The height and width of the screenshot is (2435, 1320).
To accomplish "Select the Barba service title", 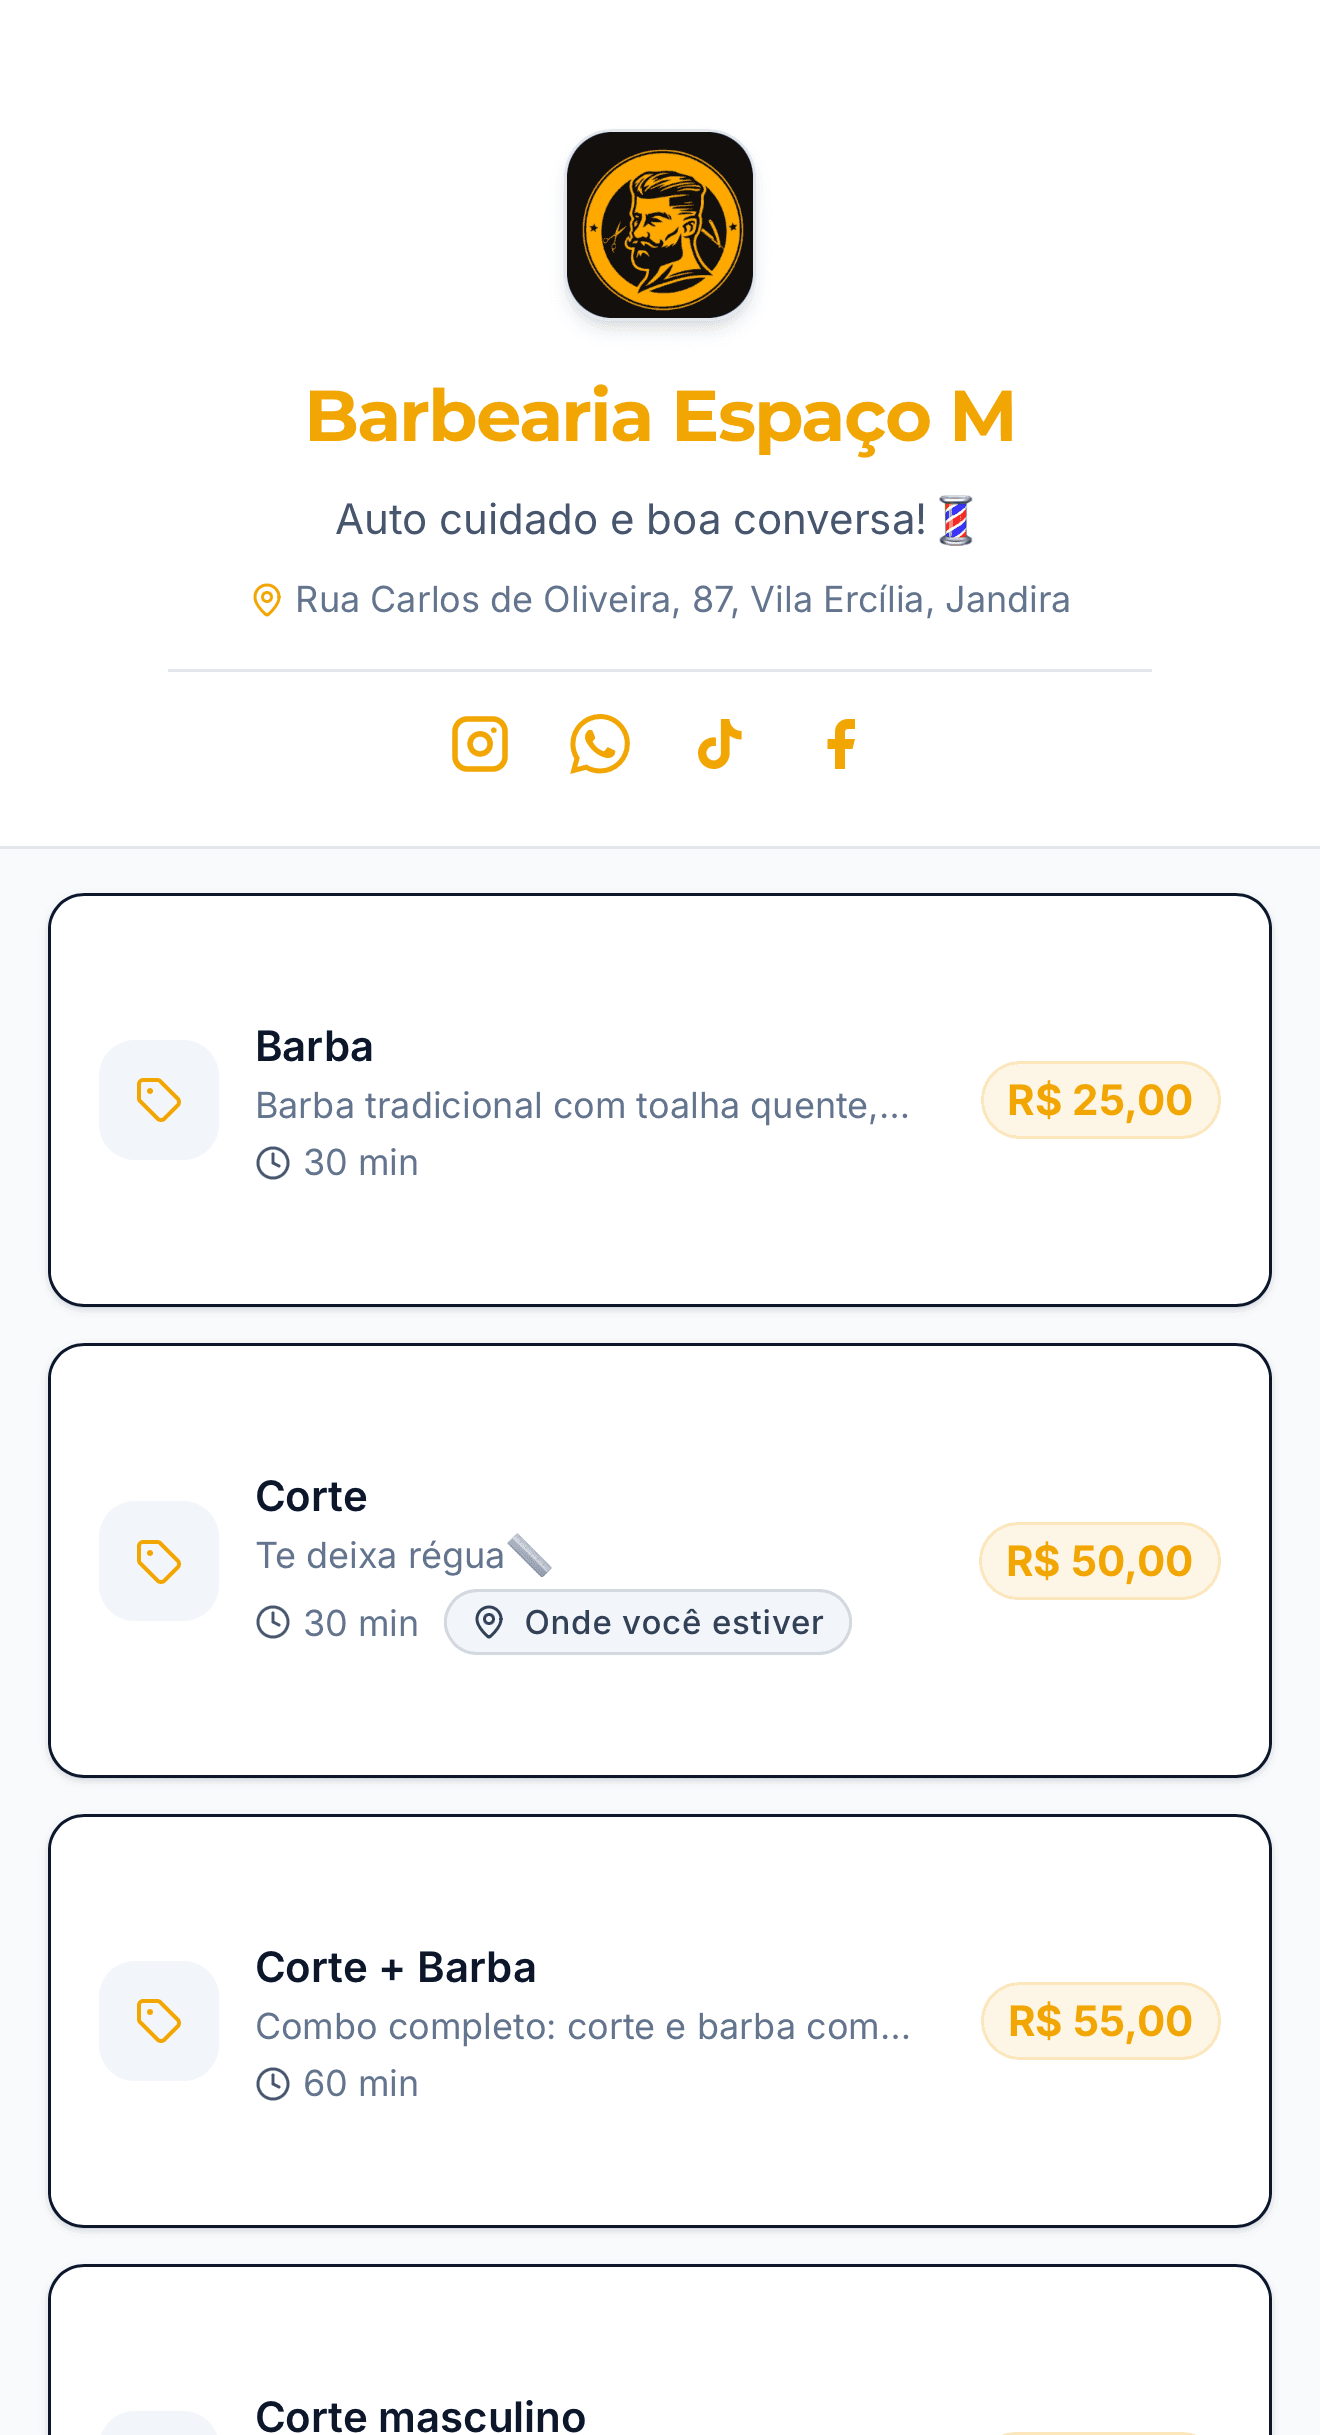I will tap(314, 1047).
